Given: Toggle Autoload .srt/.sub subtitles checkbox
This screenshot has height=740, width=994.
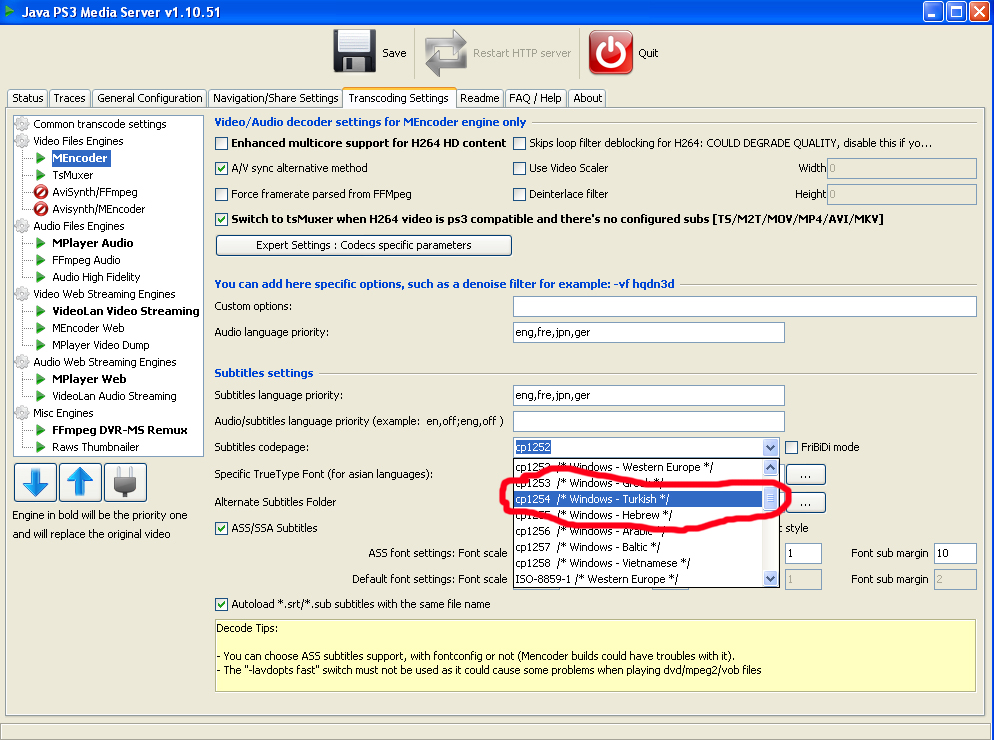Looking at the screenshot, I should [221, 604].
